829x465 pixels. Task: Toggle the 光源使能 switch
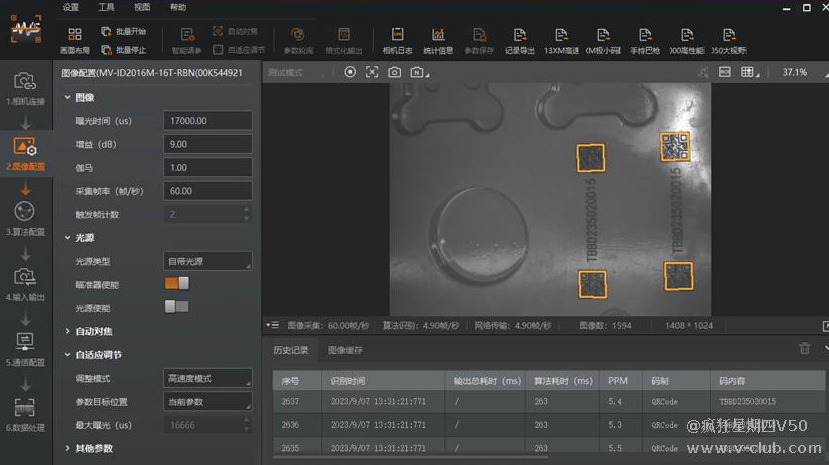(176, 307)
